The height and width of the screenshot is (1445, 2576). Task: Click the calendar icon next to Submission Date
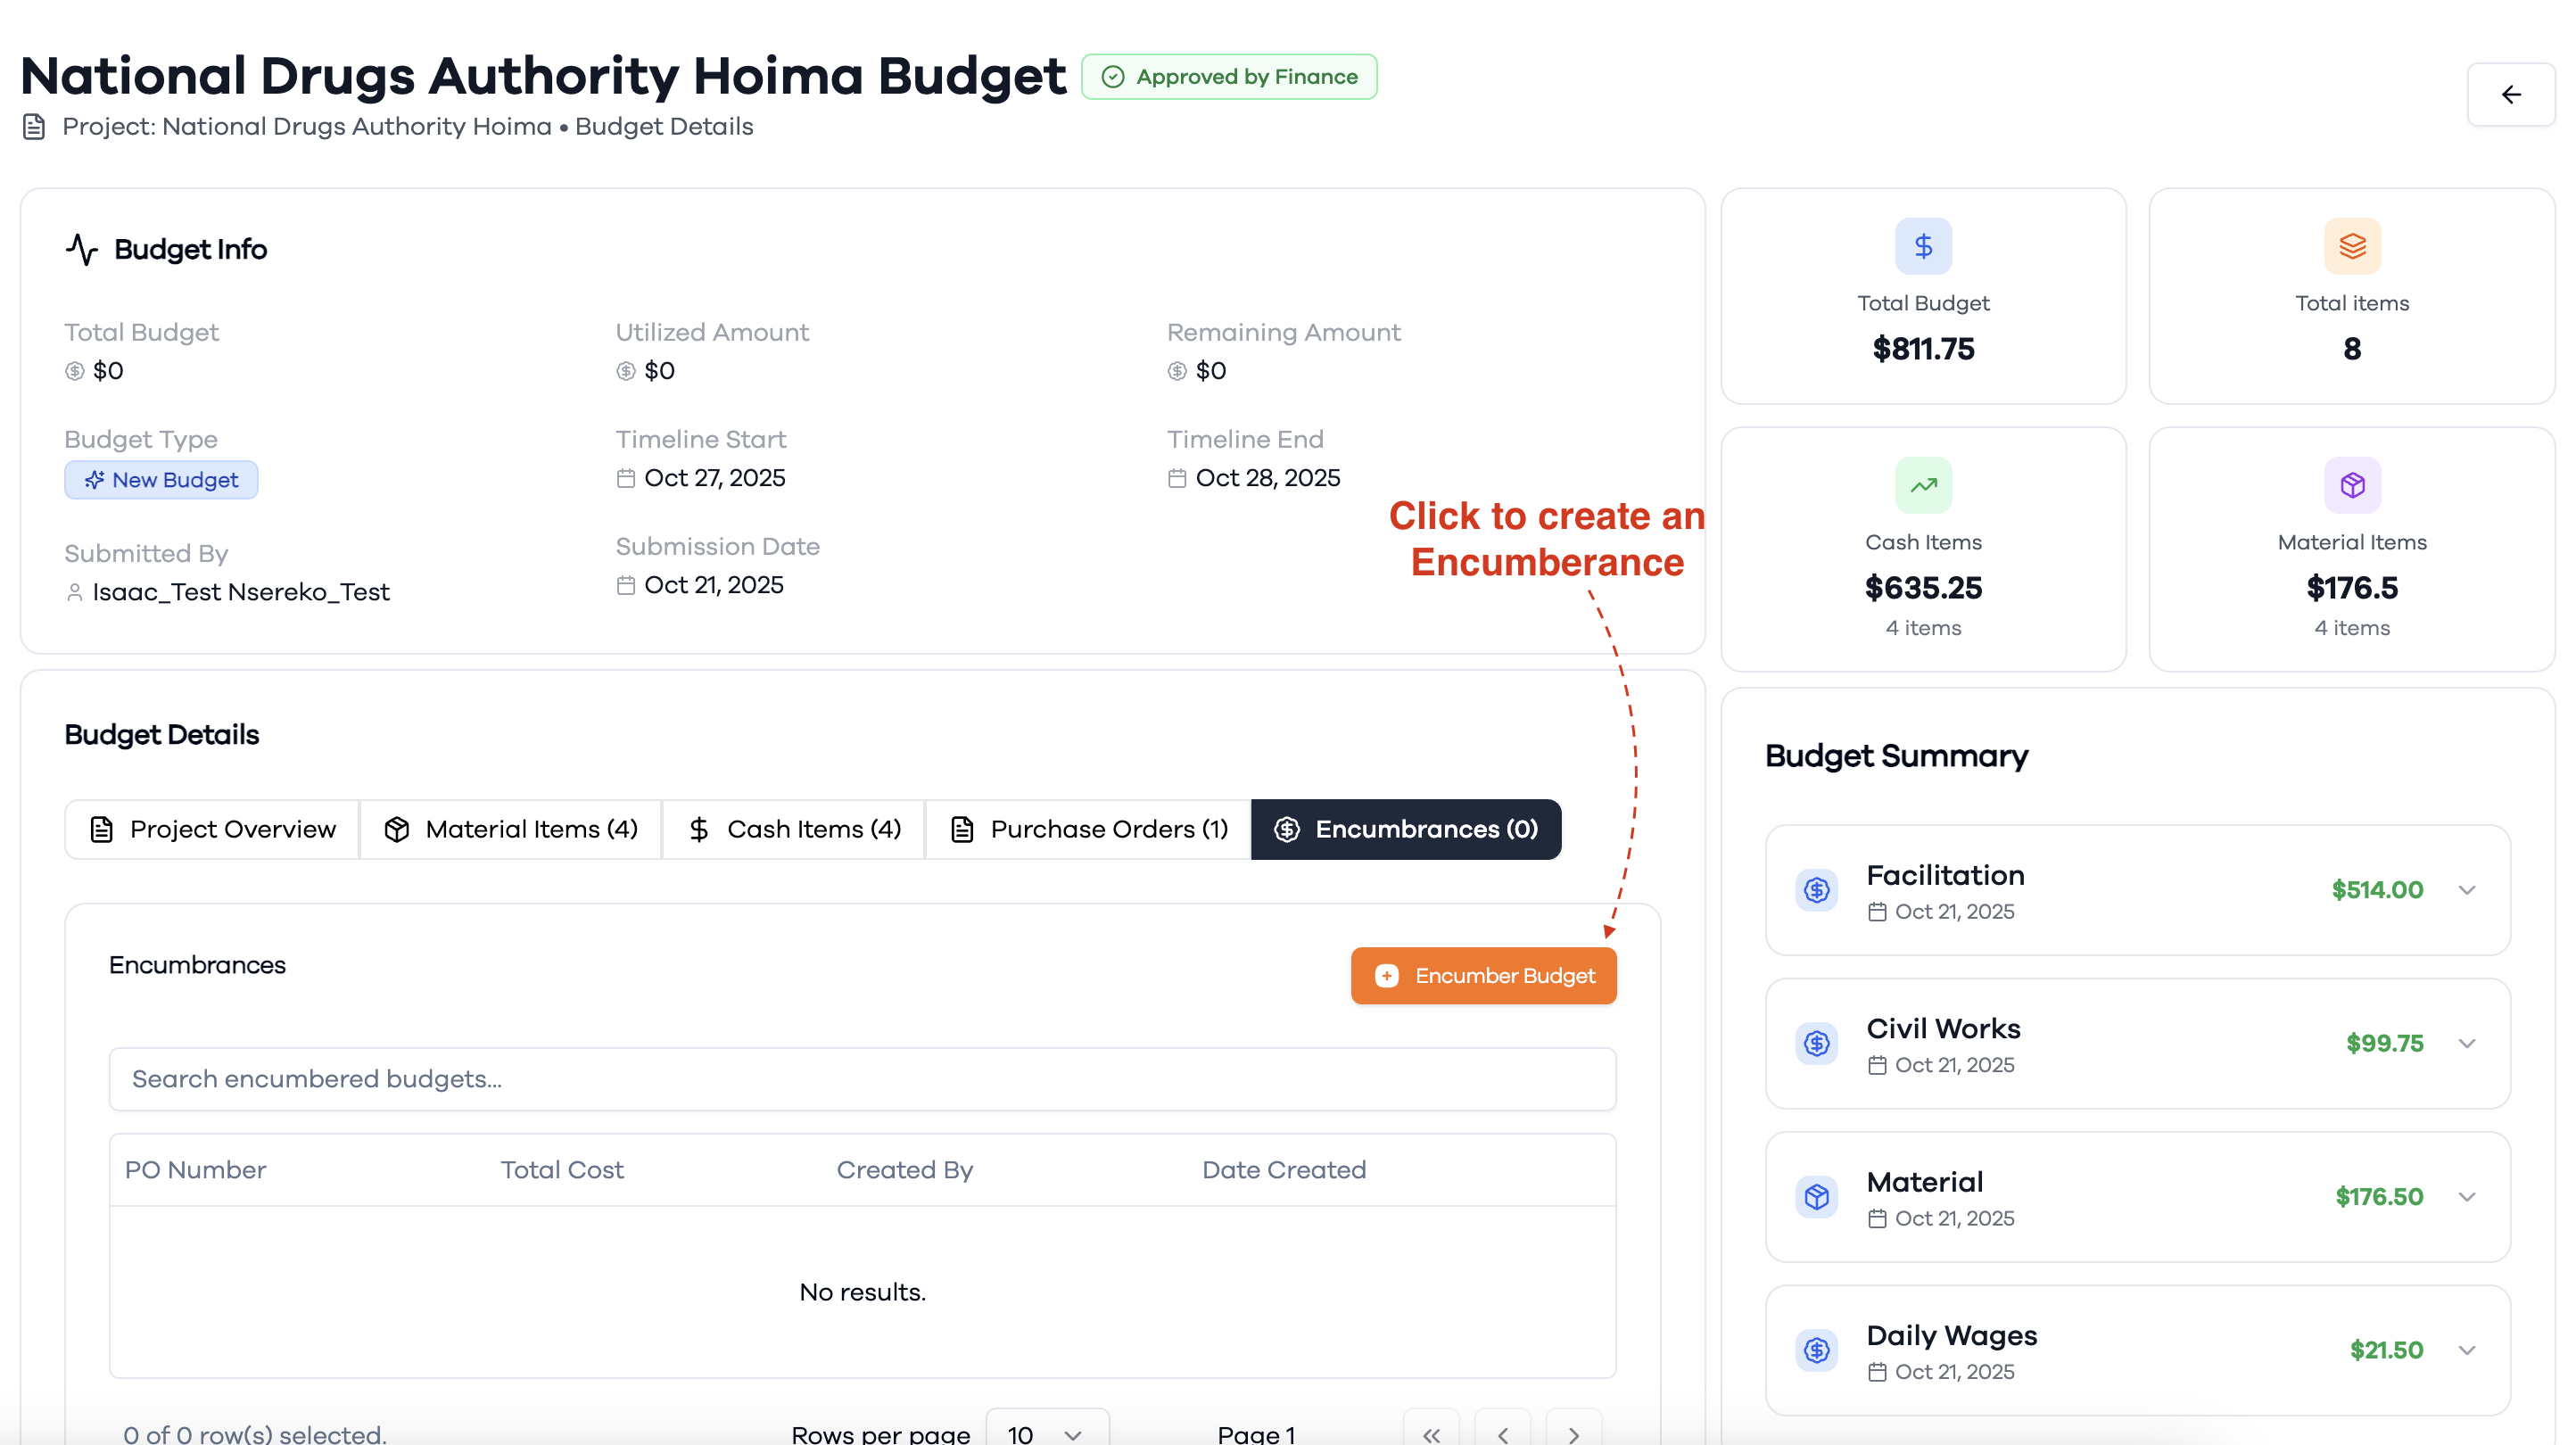[626, 585]
